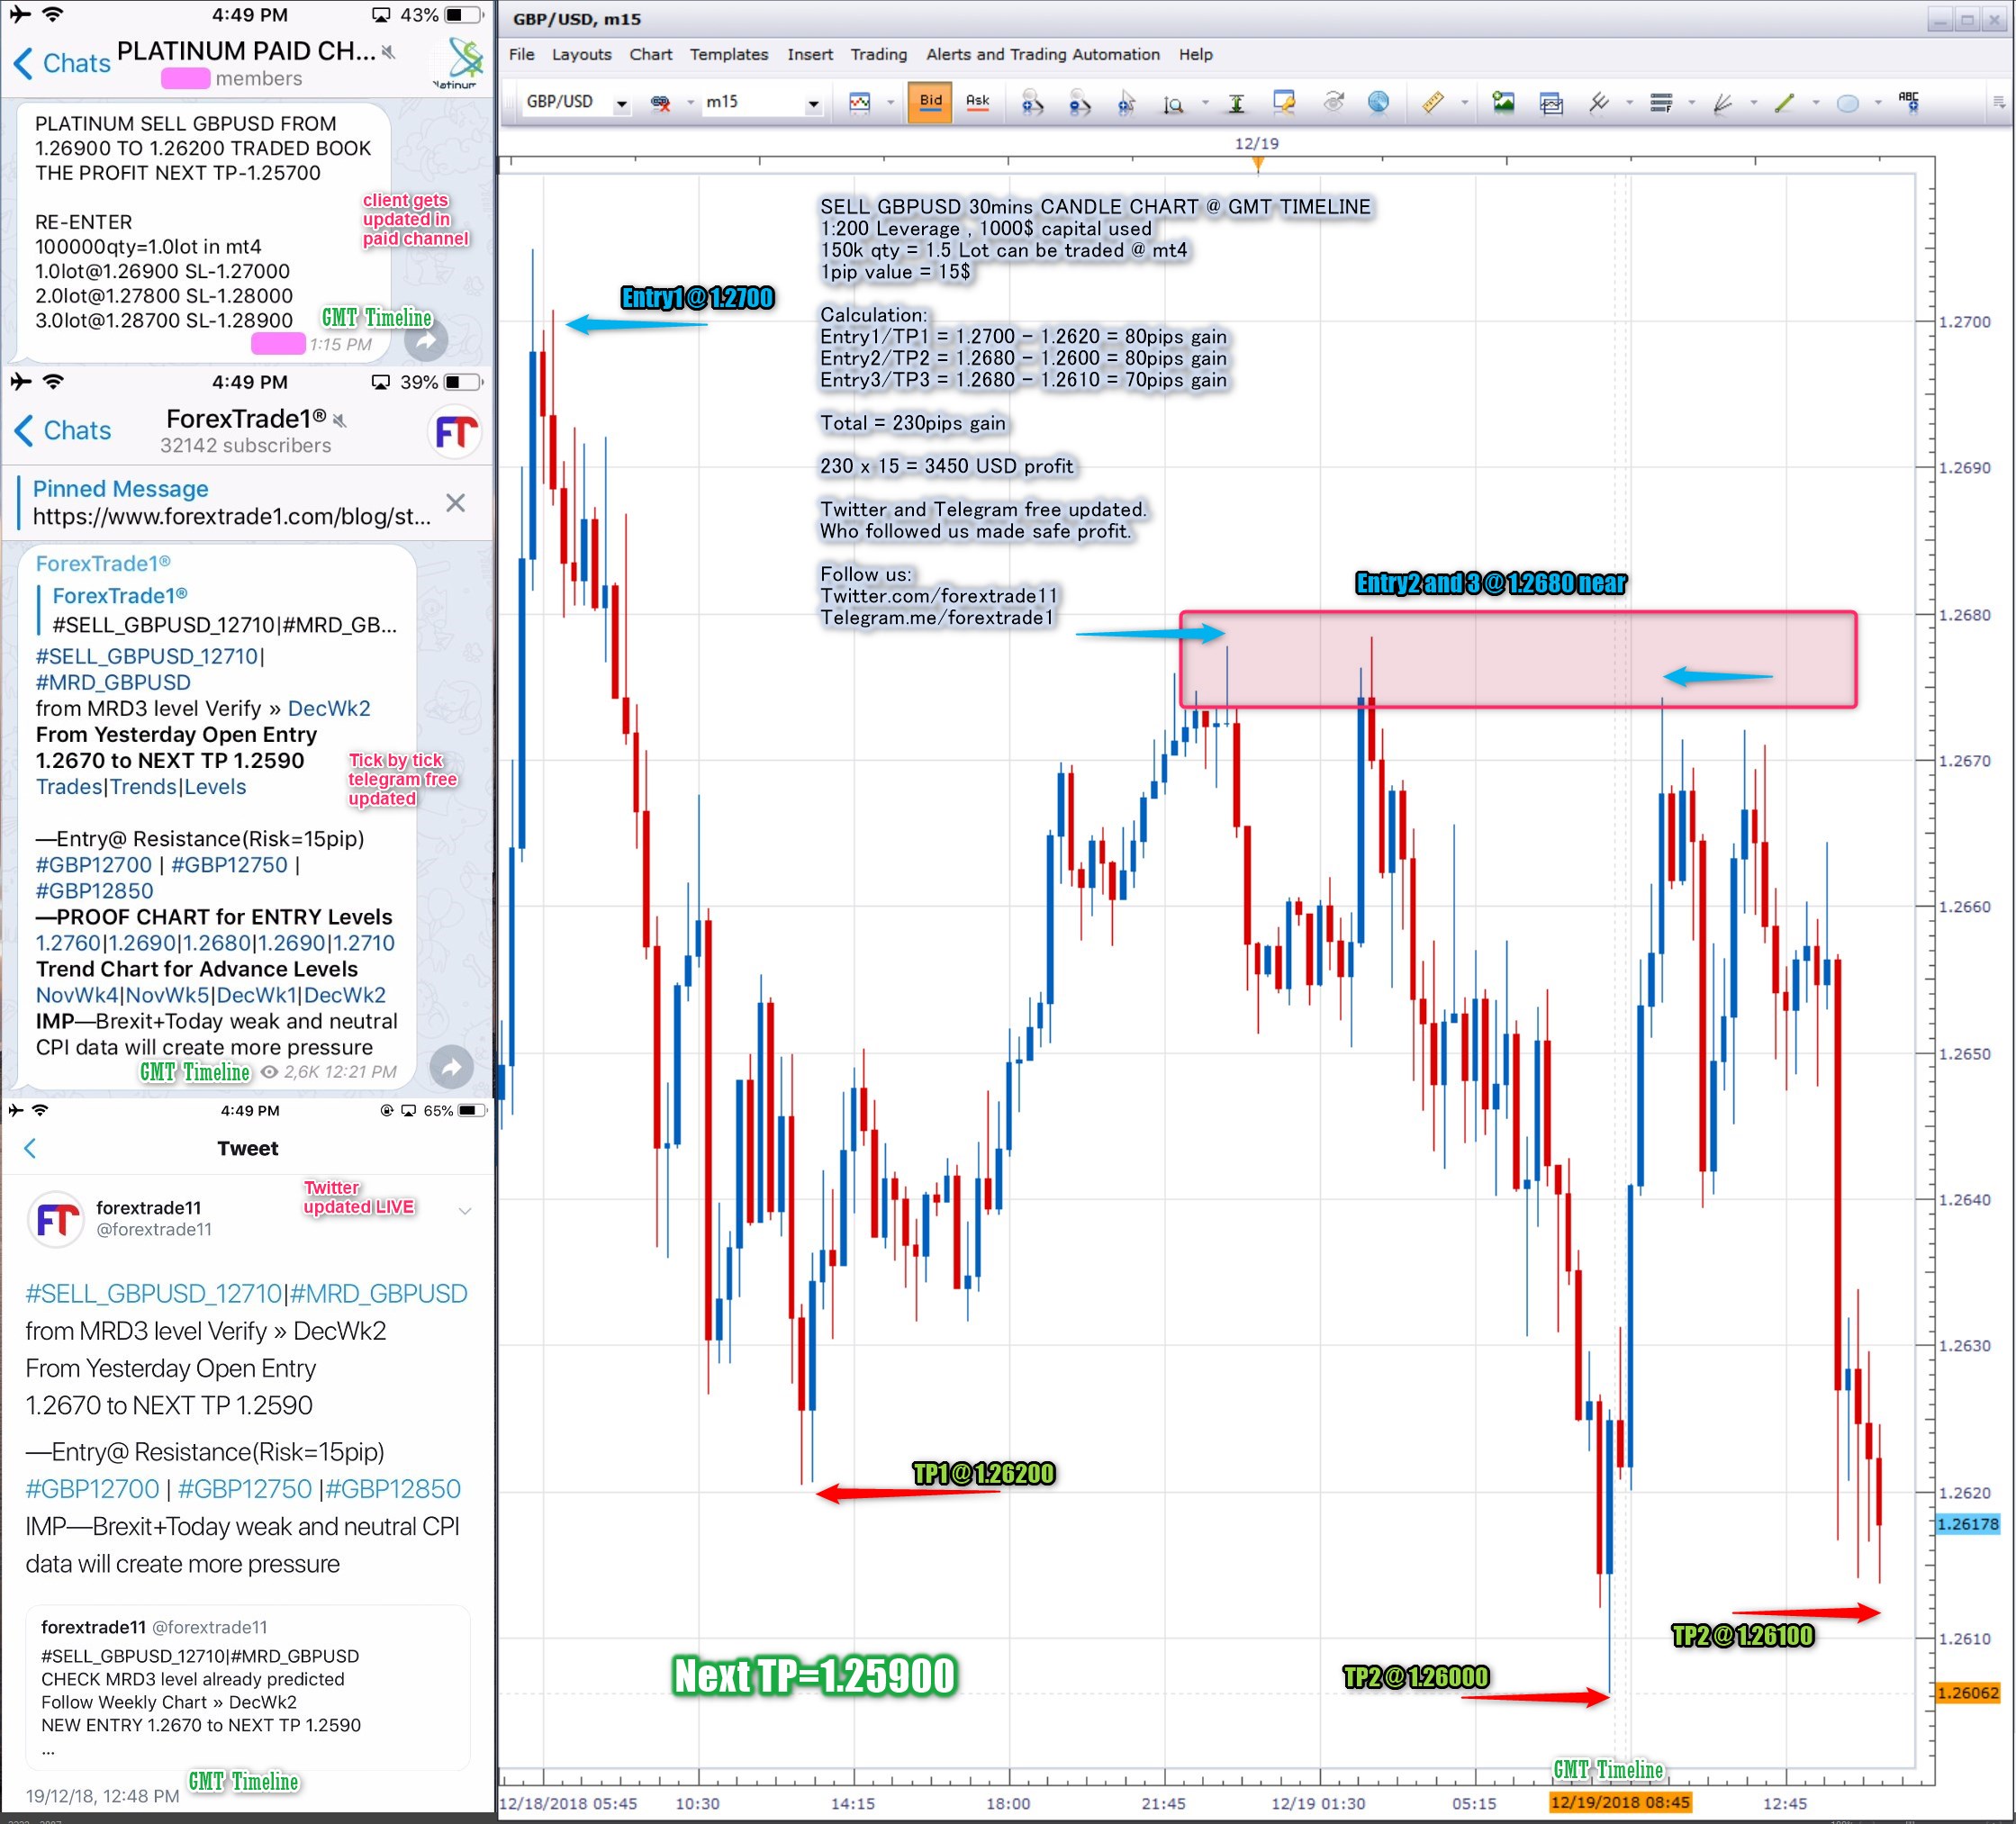This screenshot has width=2016, height=1824.
Task: Open the Platinum channel avatar icon
Action: (x=458, y=63)
